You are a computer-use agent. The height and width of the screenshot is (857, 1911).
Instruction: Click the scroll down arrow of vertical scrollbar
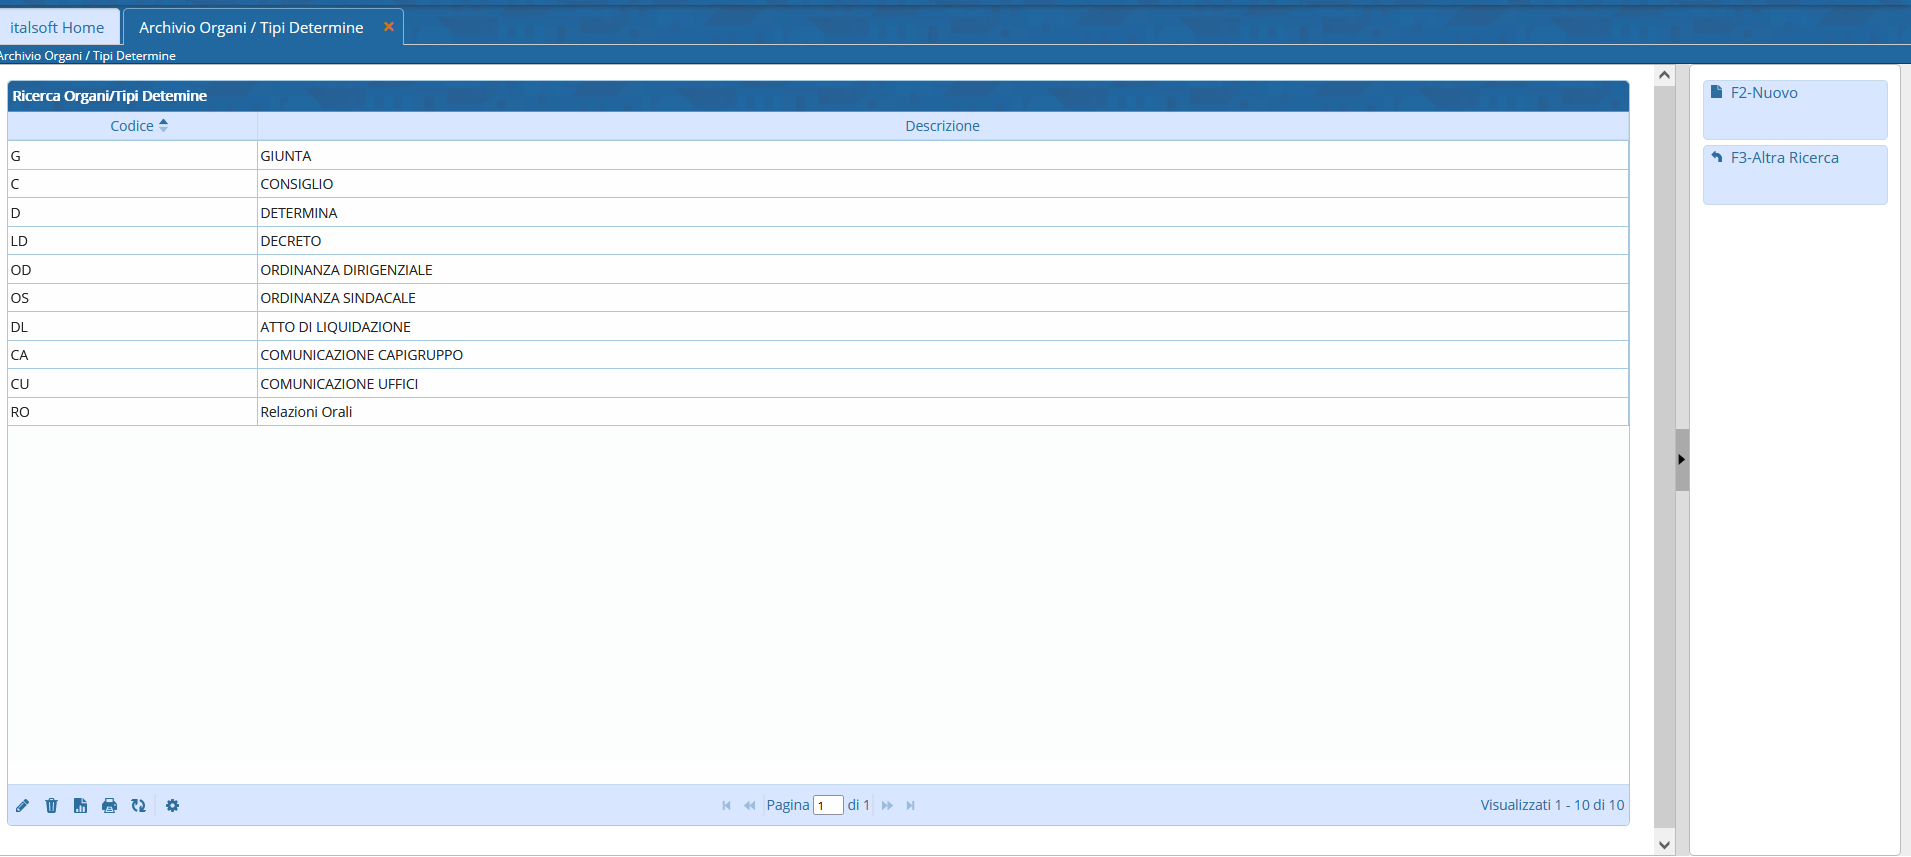(x=1664, y=845)
